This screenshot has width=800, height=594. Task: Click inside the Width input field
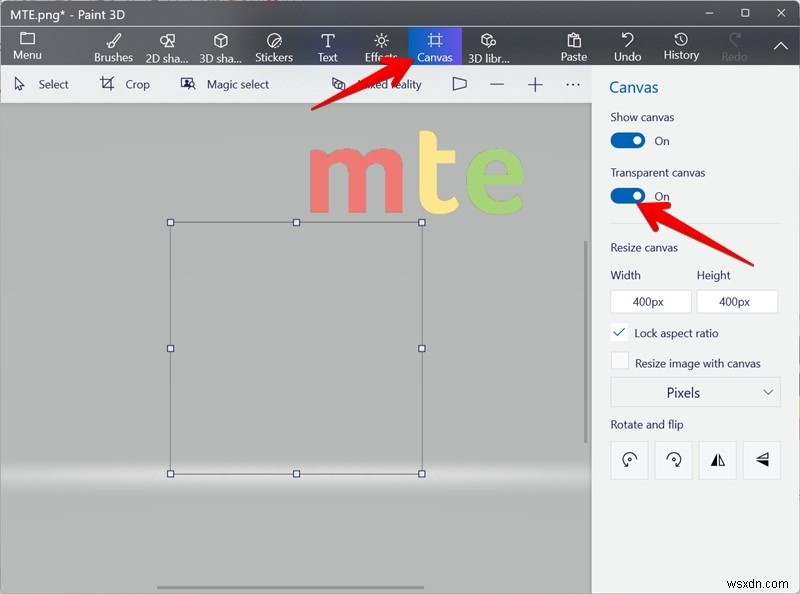(651, 301)
